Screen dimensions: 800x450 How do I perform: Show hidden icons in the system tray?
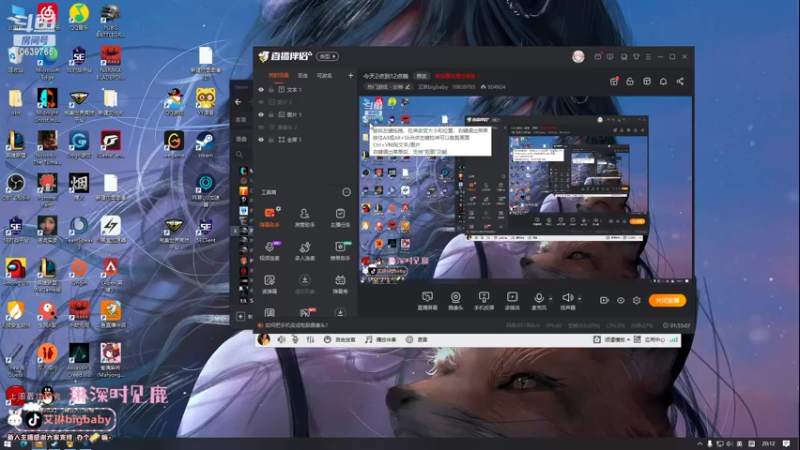[699, 444]
